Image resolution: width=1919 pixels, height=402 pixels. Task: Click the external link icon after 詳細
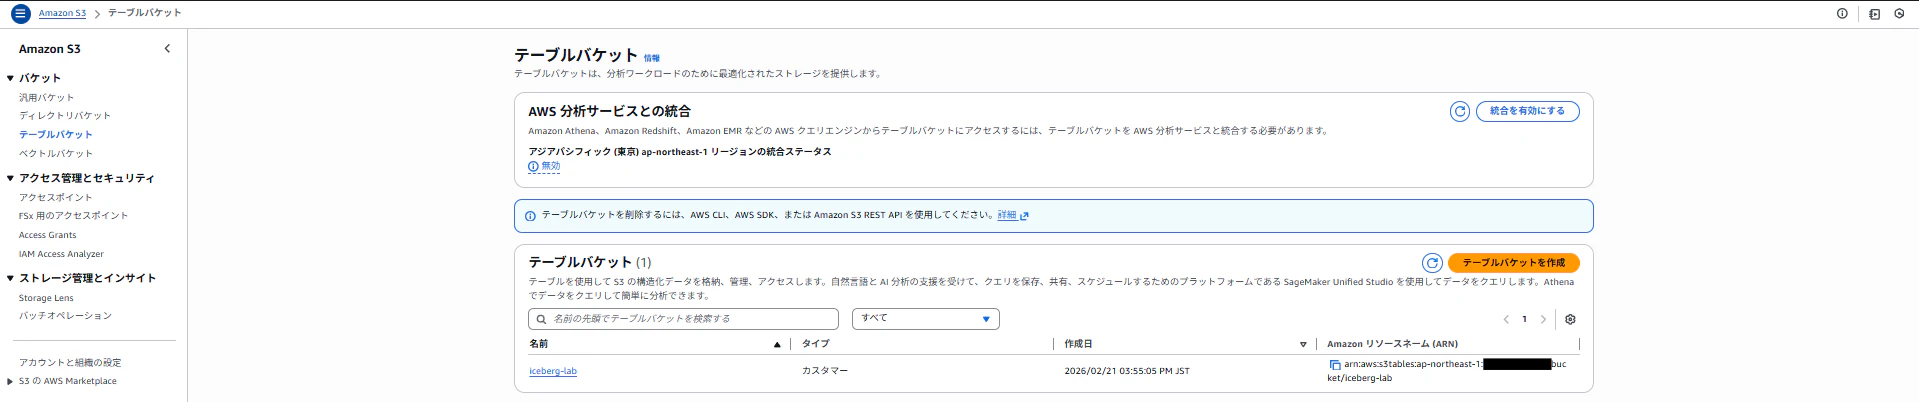(x=1024, y=215)
